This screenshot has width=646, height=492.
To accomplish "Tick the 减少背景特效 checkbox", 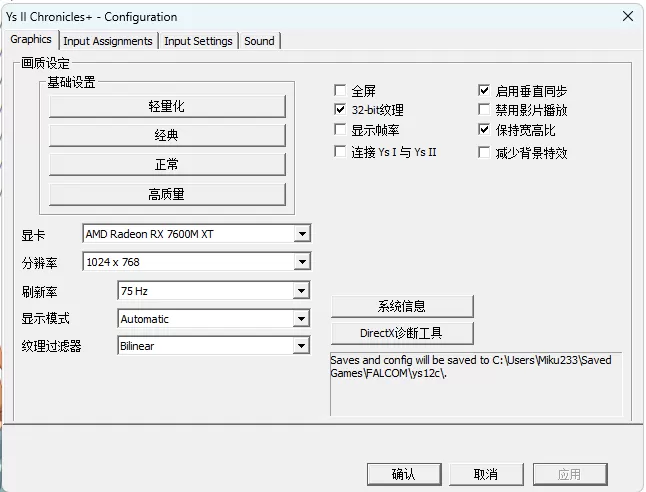I will [x=485, y=153].
